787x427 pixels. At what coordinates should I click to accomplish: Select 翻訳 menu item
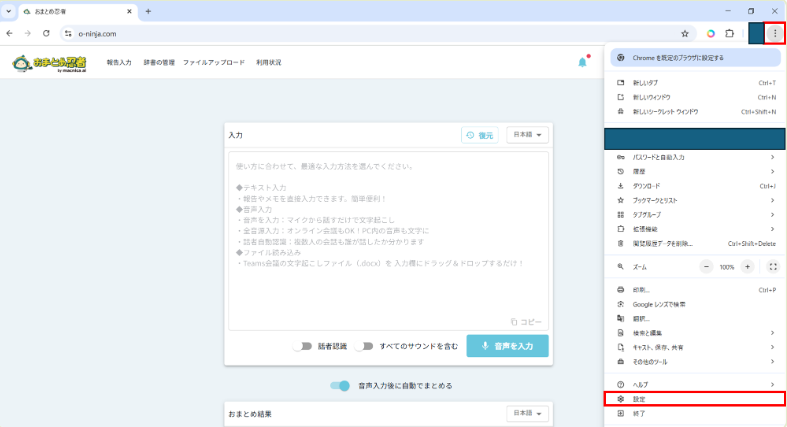click(x=695, y=319)
